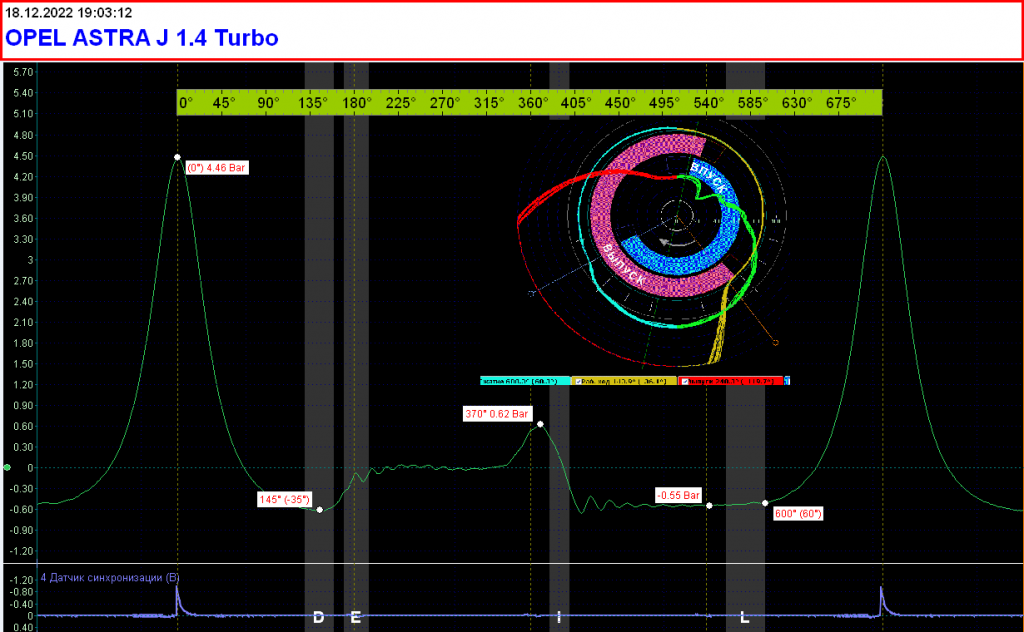
Task: Click the 45° tick on the angle ruler
Action: (x=224, y=103)
